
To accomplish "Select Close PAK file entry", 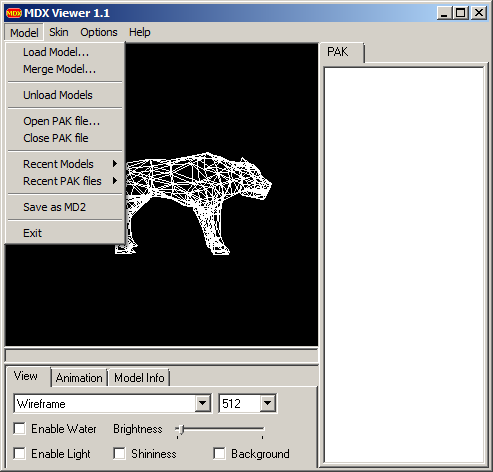I will click(65, 138).
